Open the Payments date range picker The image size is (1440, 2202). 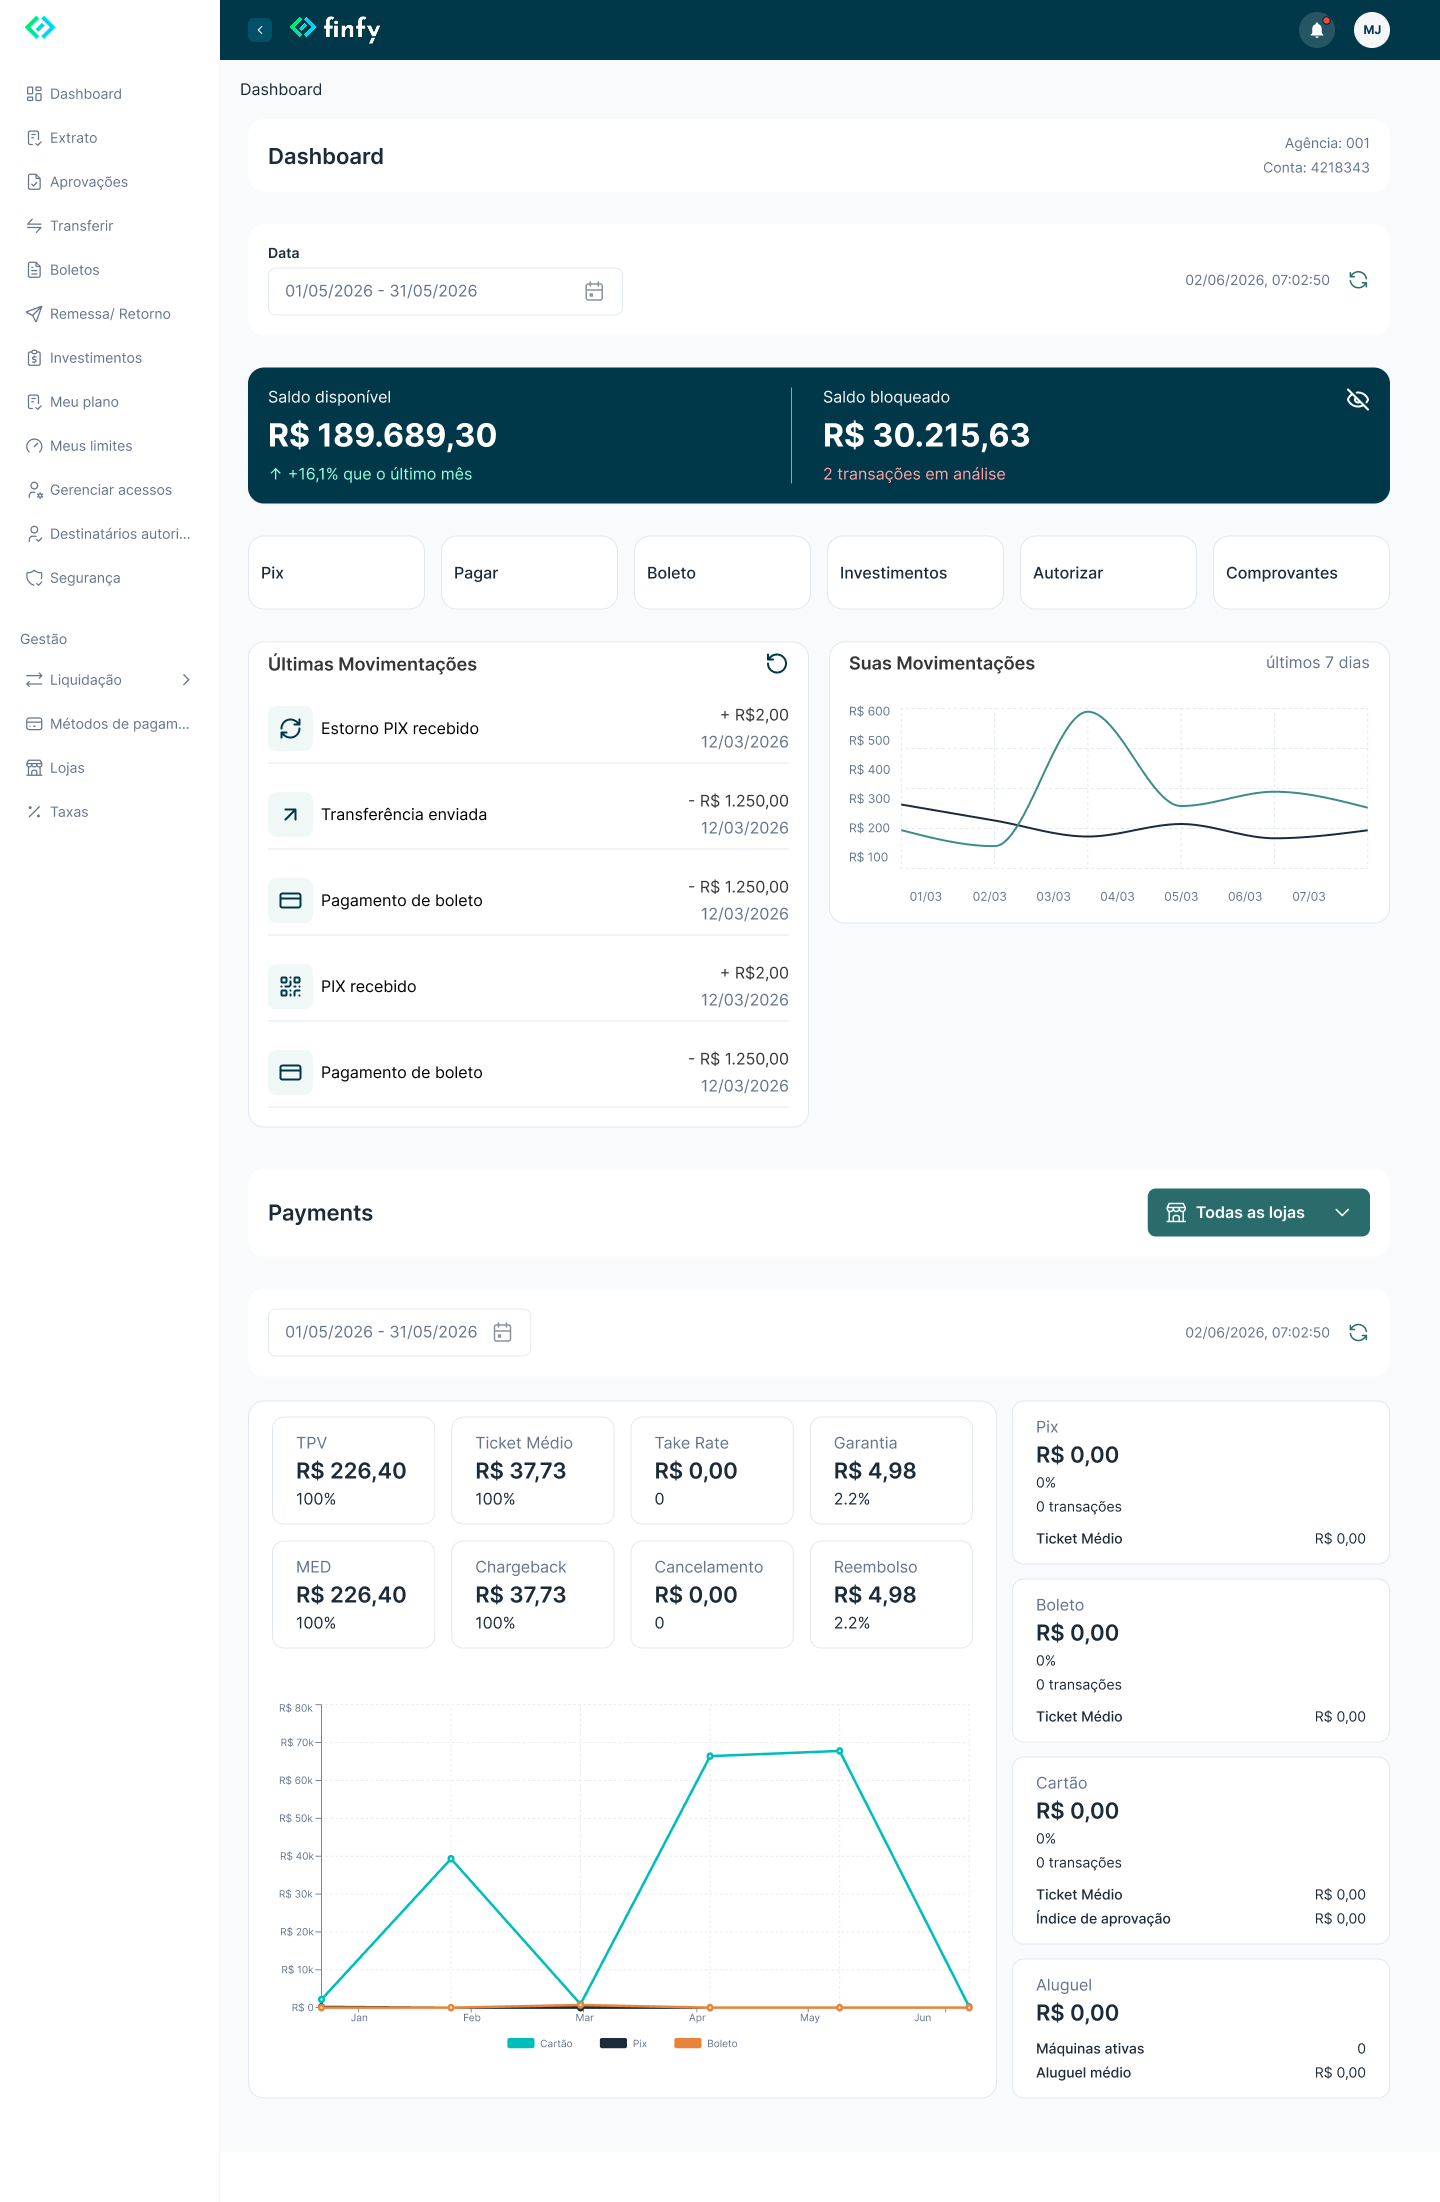(399, 1332)
